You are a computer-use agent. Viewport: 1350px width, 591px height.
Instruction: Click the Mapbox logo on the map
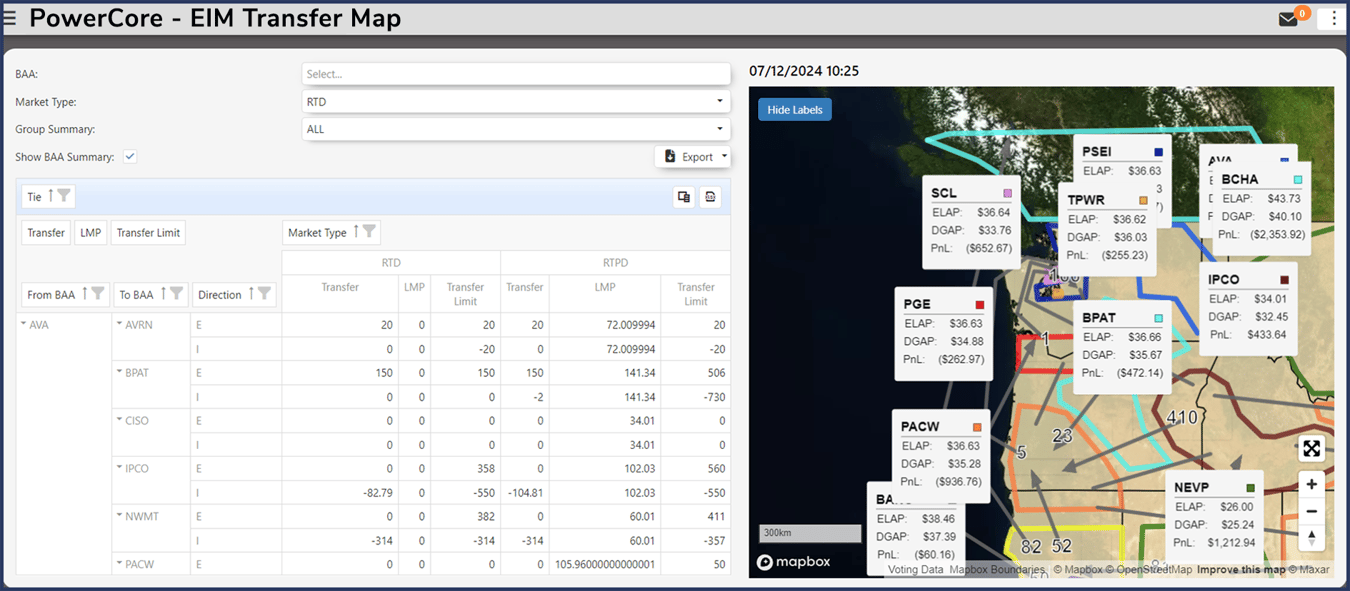point(793,562)
